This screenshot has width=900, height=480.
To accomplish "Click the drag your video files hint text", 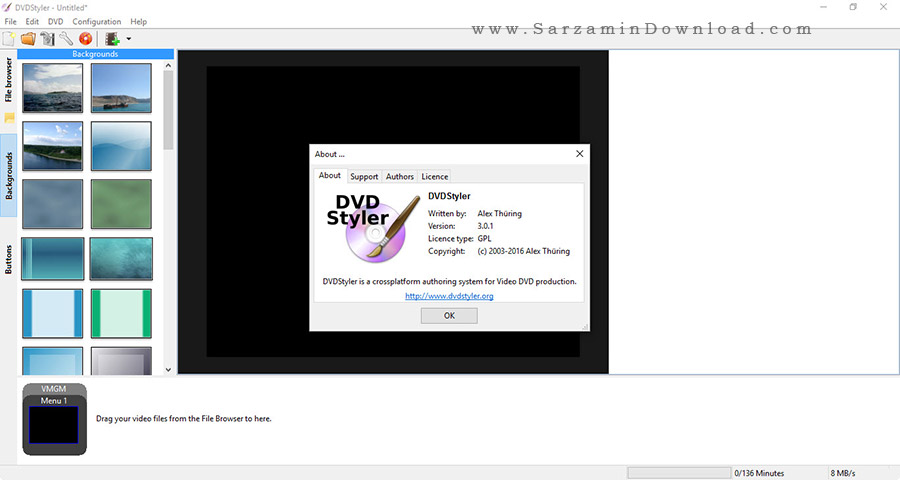I will pyautogui.click(x=184, y=419).
